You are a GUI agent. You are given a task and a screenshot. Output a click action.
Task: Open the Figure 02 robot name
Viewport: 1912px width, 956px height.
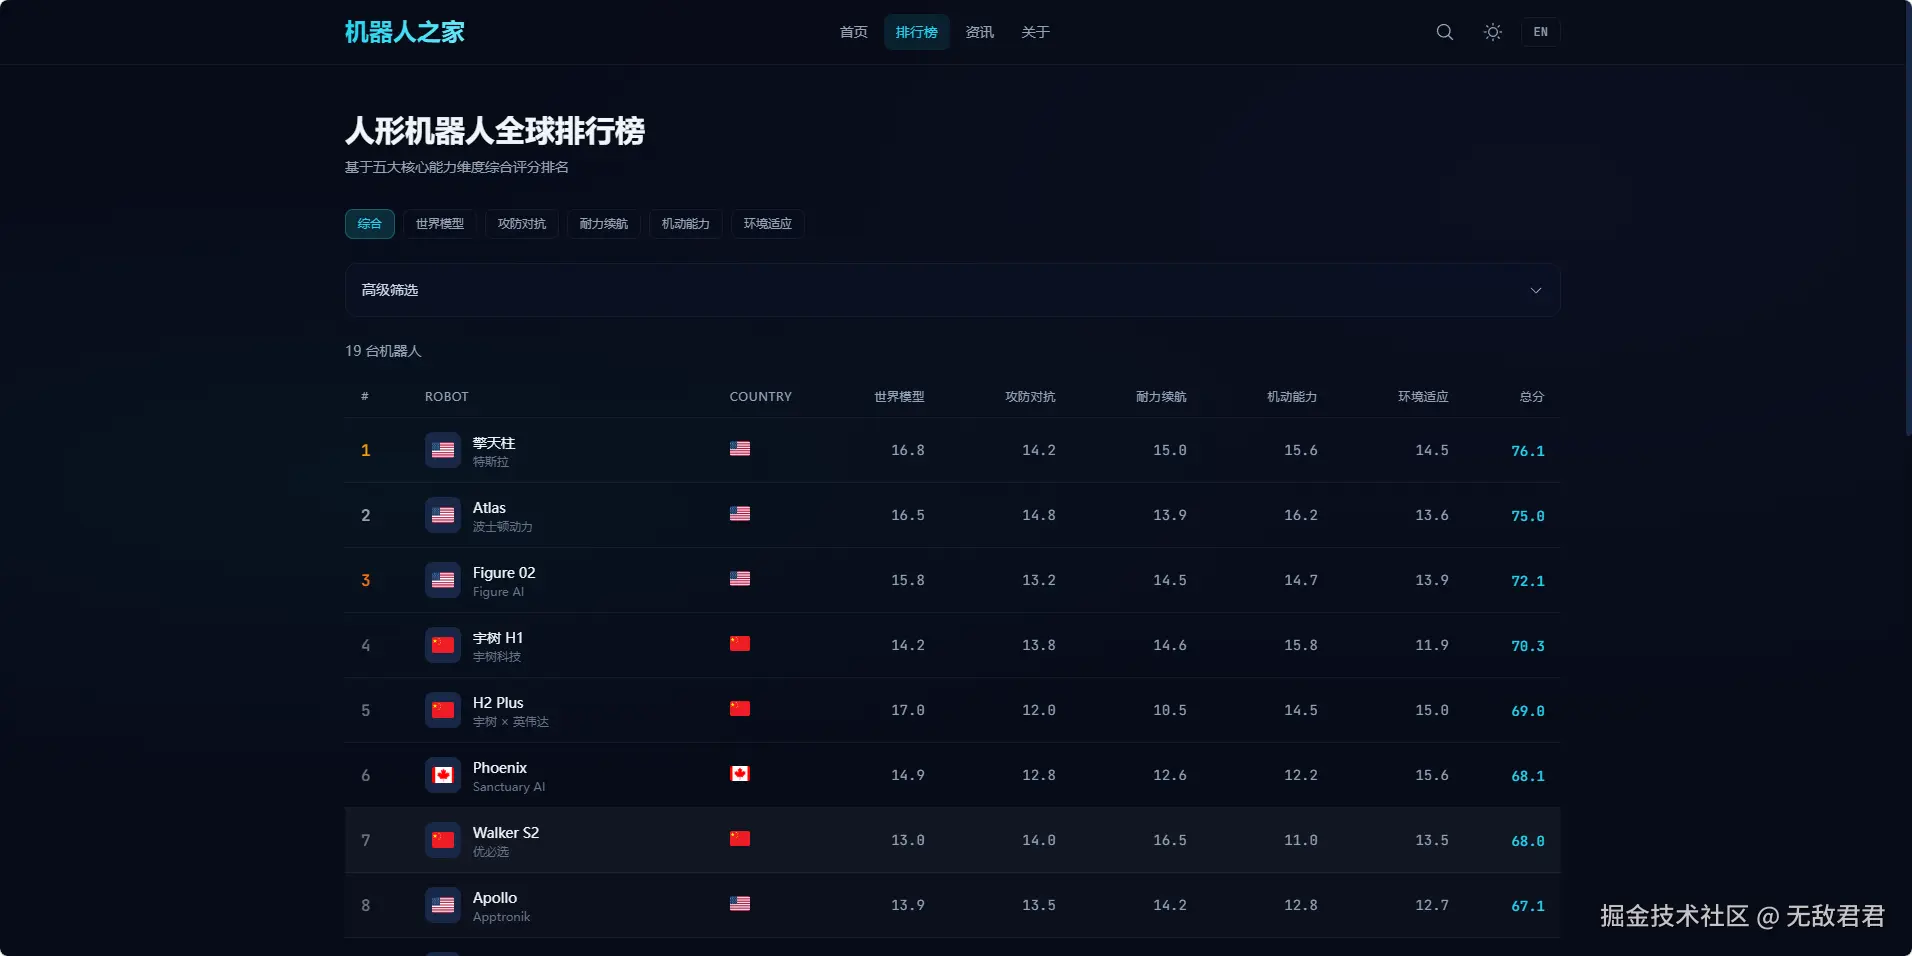point(504,573)
